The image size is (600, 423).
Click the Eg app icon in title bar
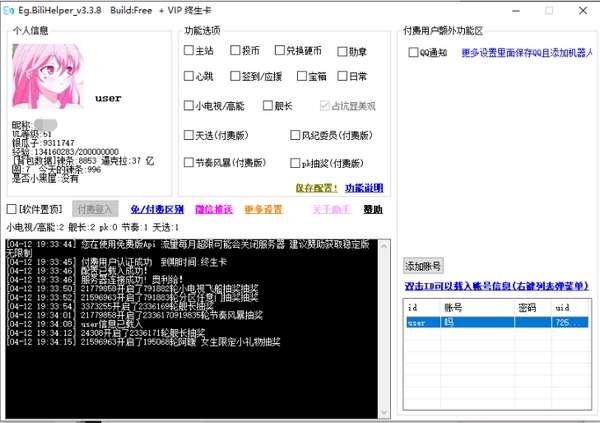coord(8,10)
